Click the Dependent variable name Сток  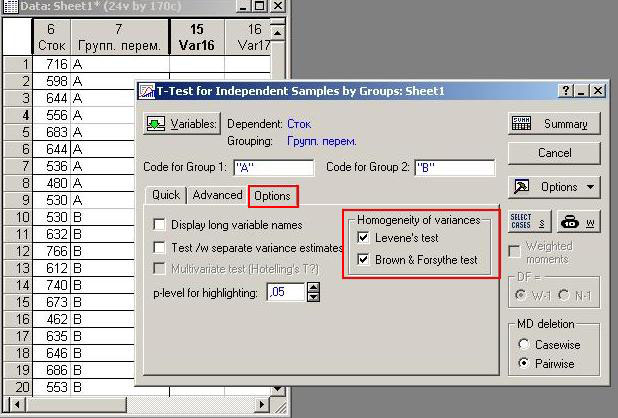pos(299,124)
